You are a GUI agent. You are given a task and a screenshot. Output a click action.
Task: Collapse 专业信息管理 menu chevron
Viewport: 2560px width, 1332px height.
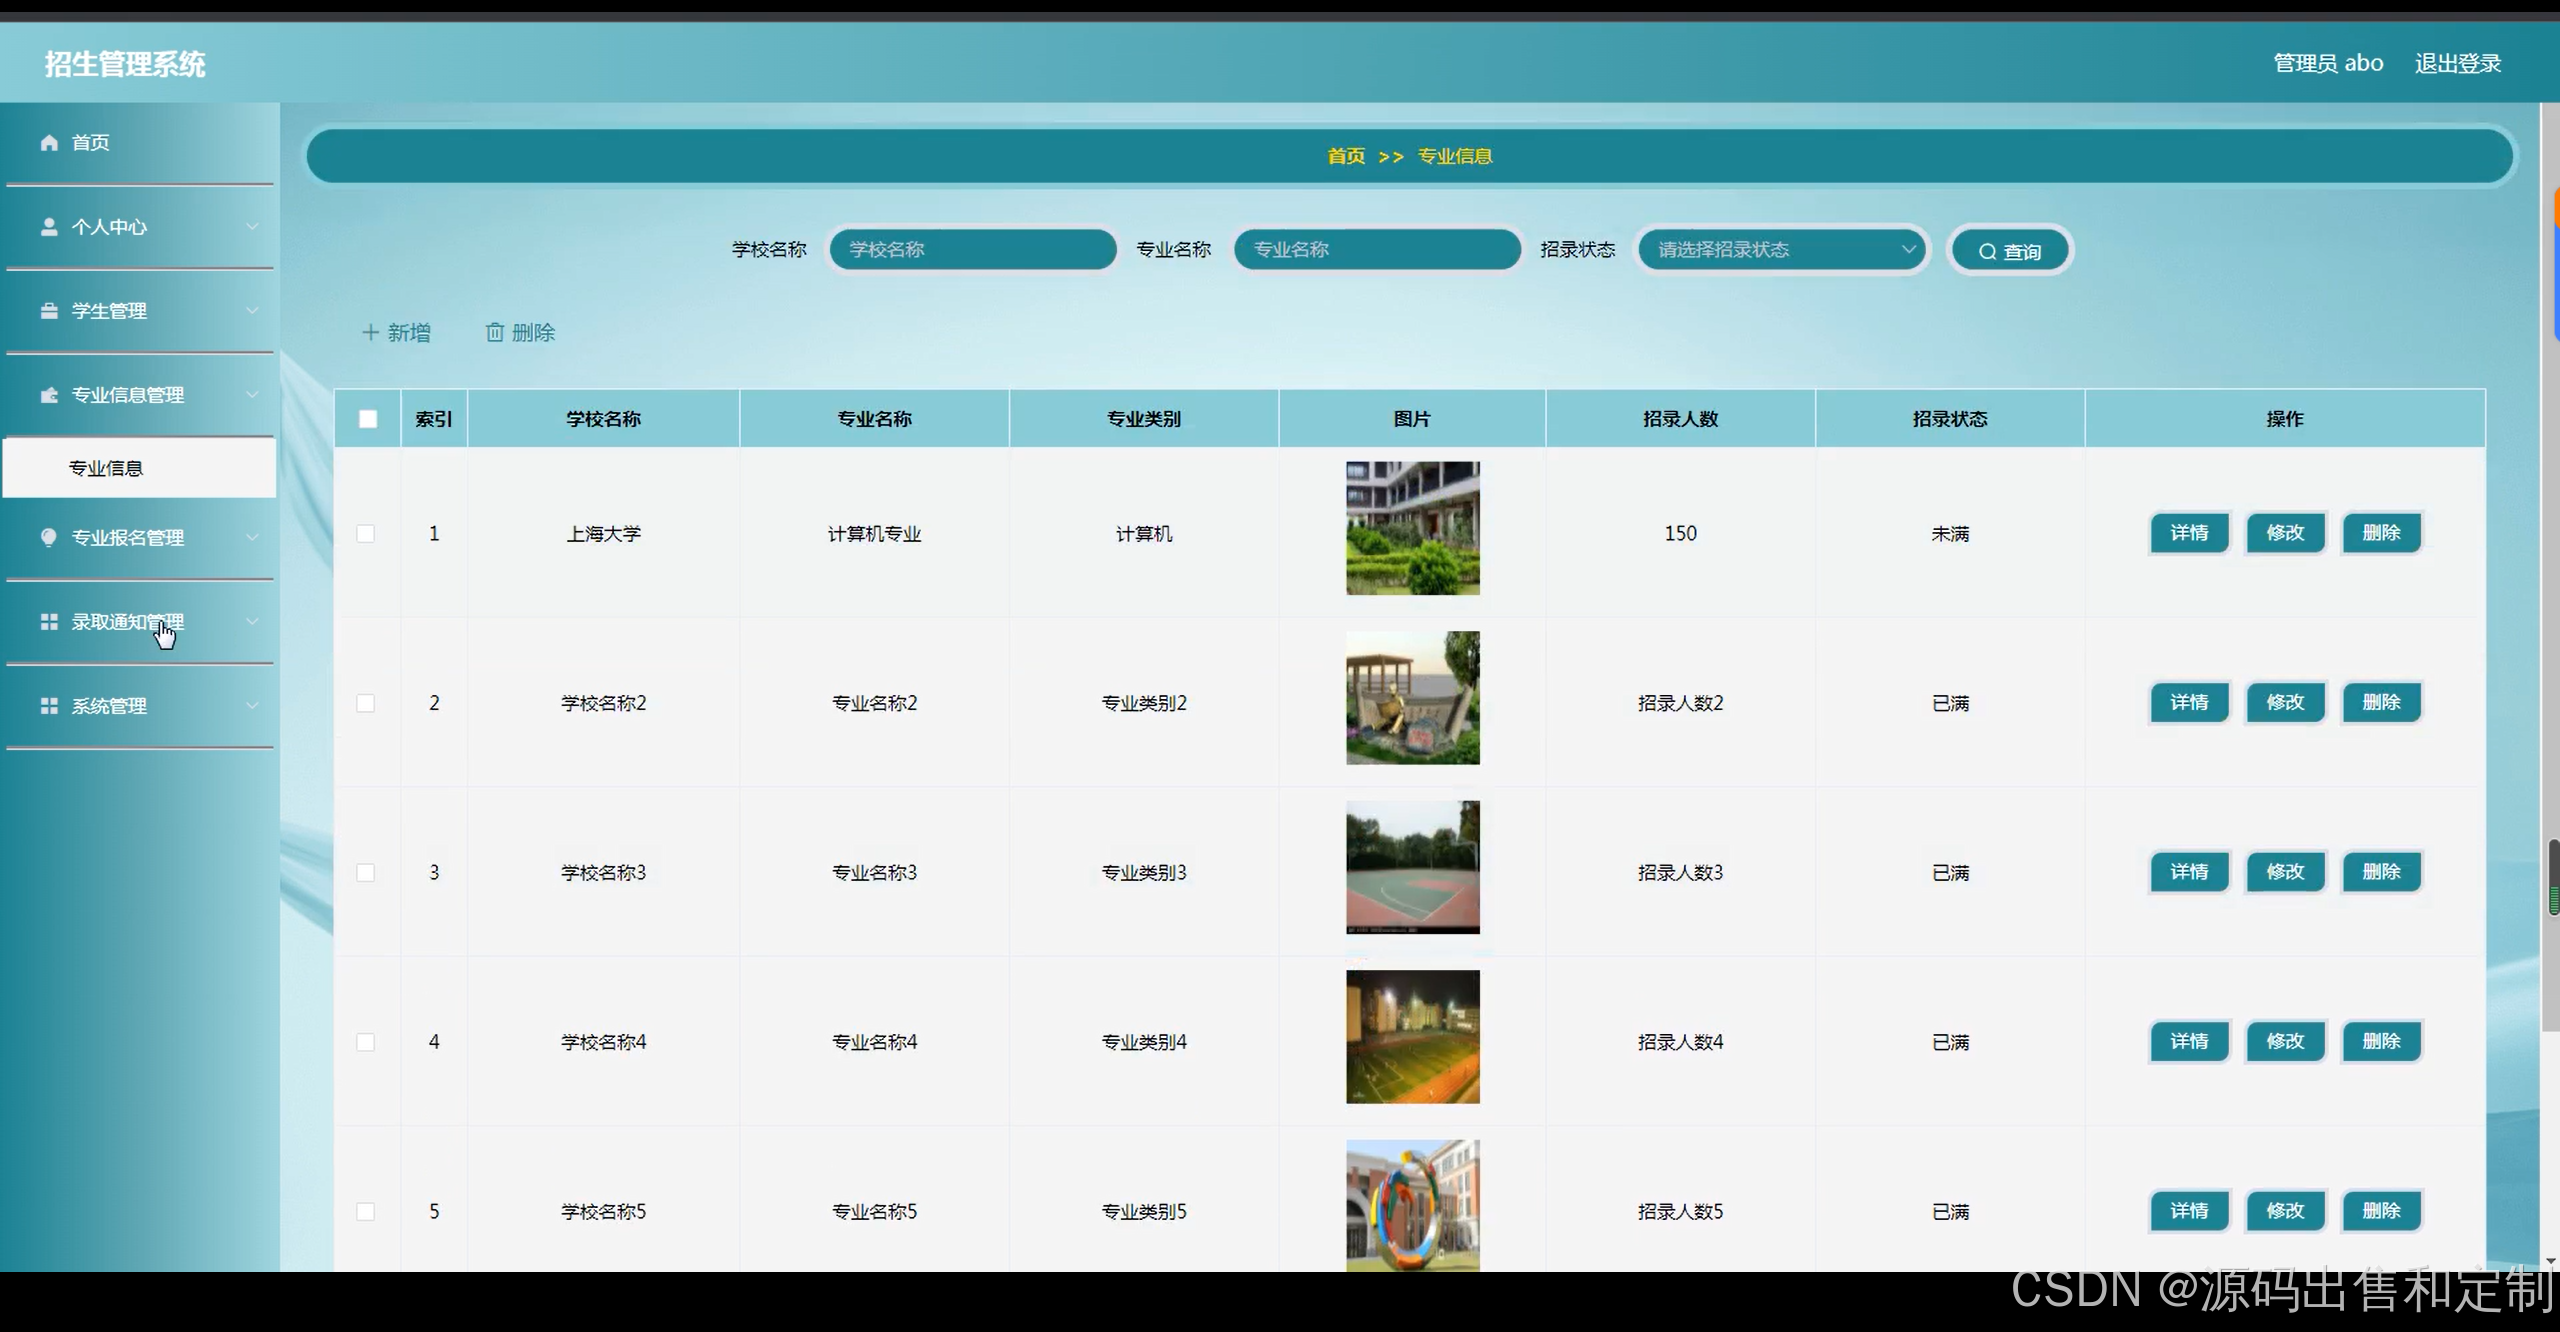coord(252,395)
